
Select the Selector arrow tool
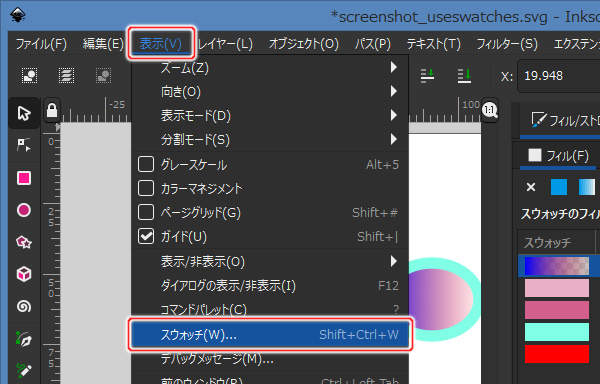[24, 114]
